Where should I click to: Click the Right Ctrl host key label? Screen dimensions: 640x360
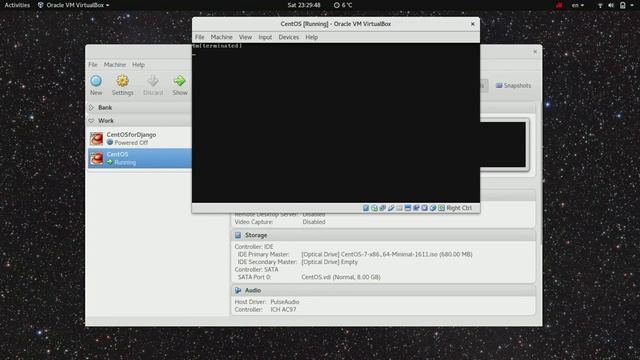tap(459, 208)
